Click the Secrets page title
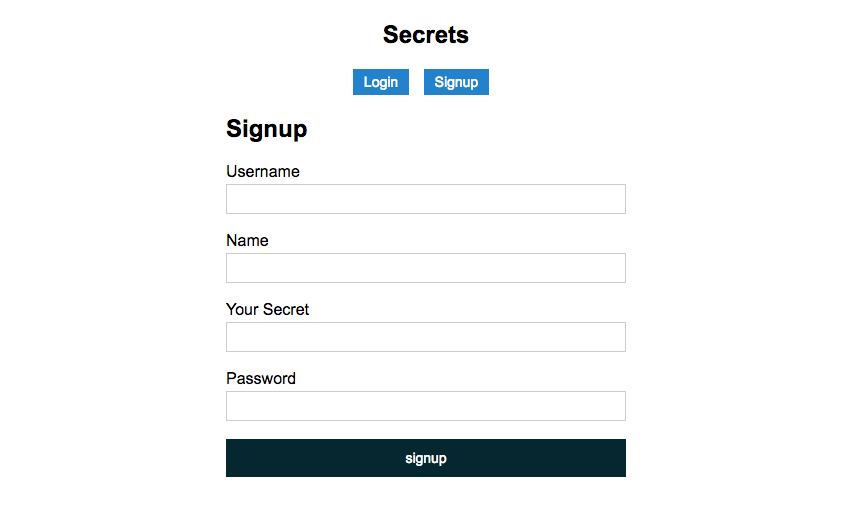 pos(425,35)
